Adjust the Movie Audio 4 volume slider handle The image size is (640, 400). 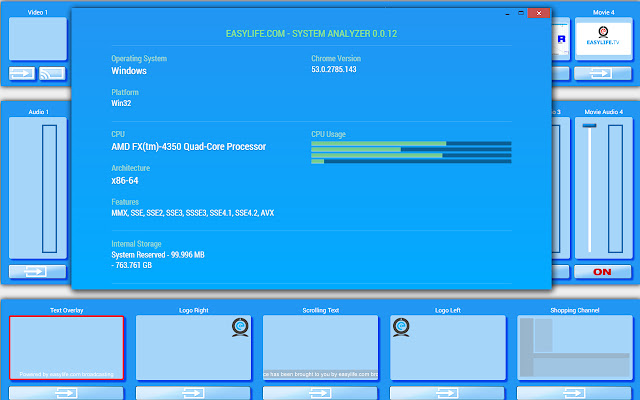[x=589, y=125]
